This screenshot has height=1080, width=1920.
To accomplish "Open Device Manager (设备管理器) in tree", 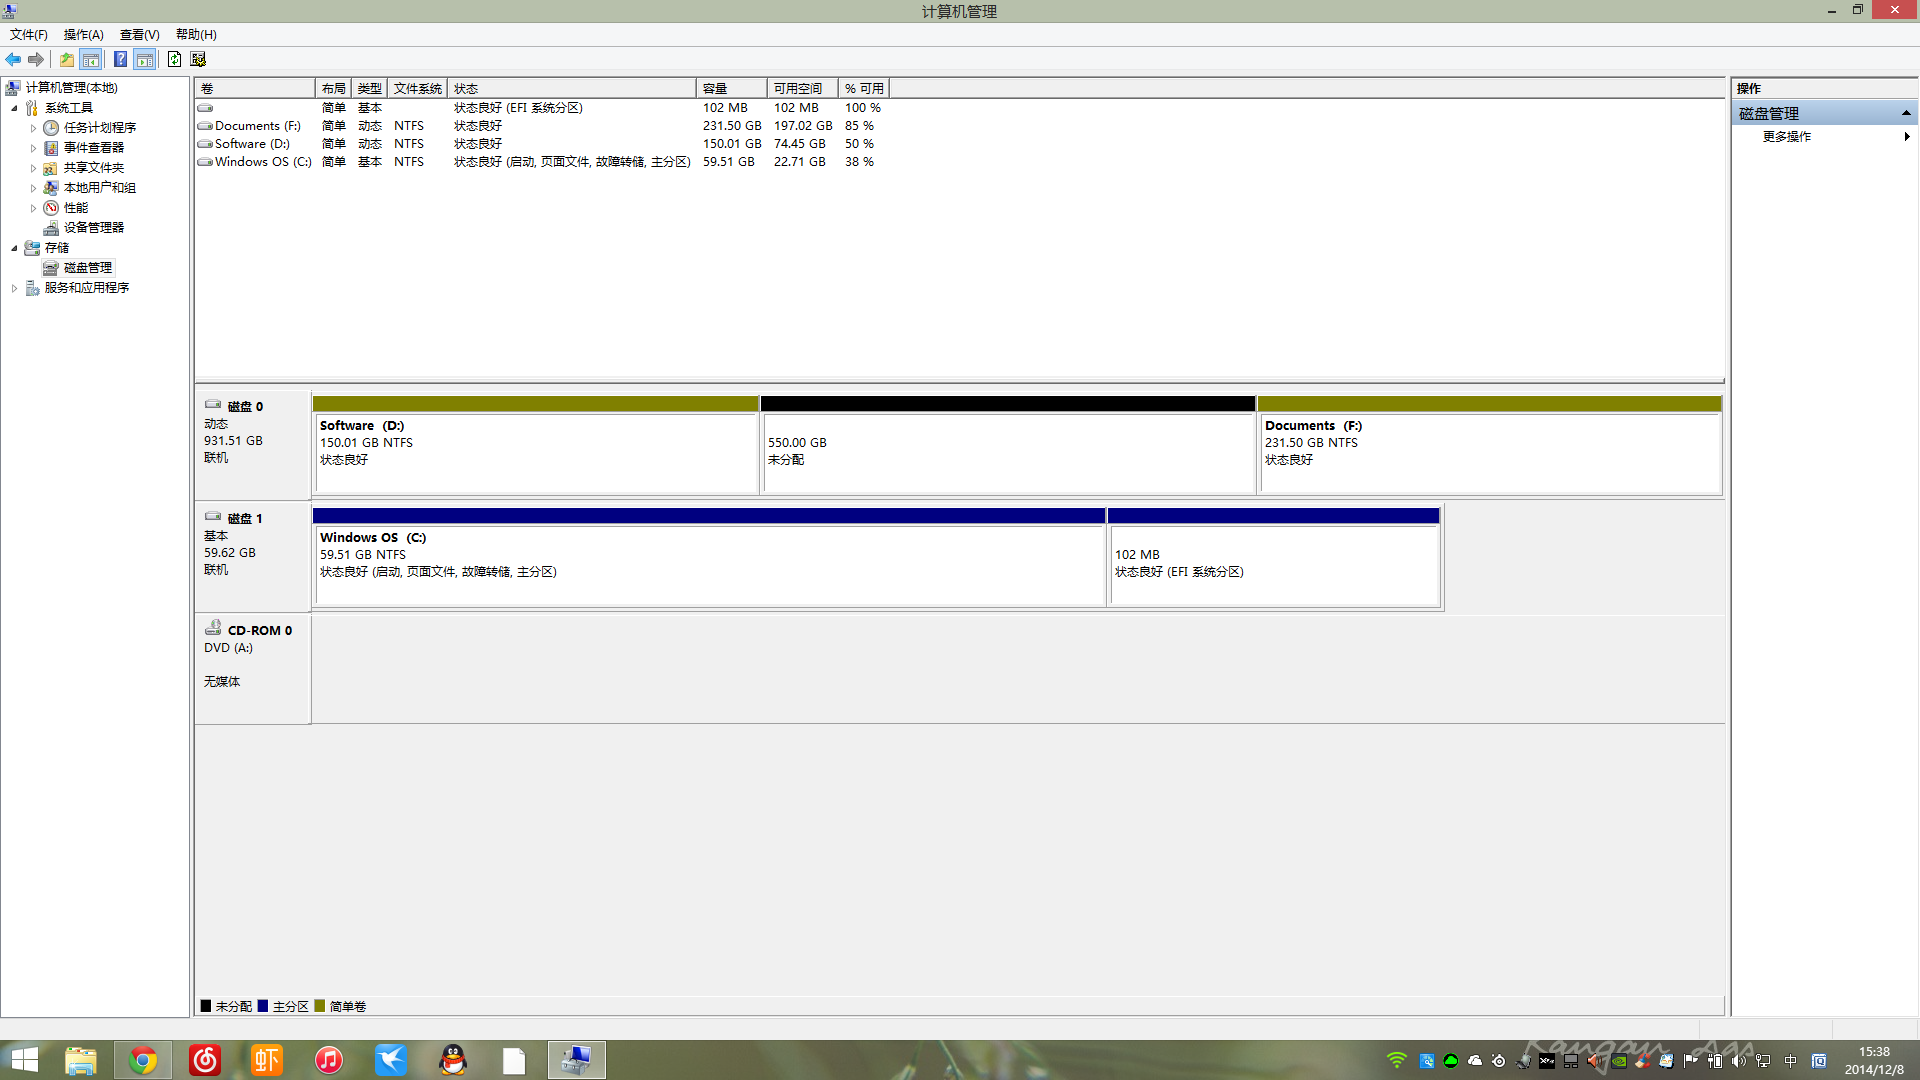I will pyautogui.click(x=93, y=228).
